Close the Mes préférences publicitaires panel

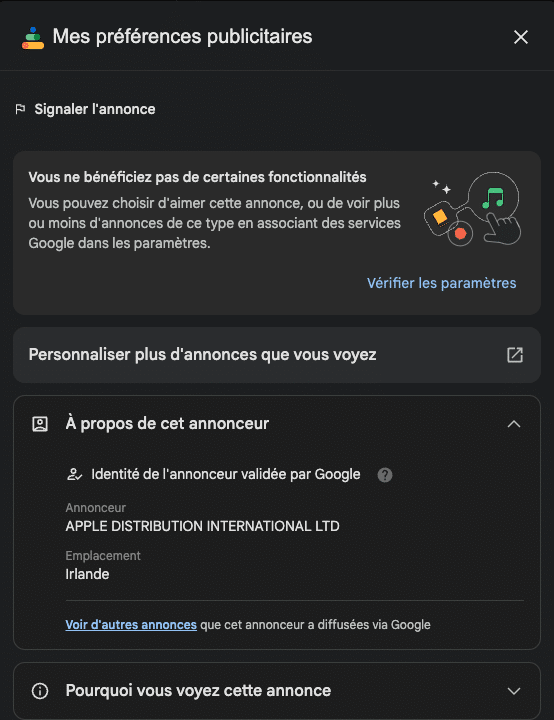pyautogui.click(x=520, y=37)
